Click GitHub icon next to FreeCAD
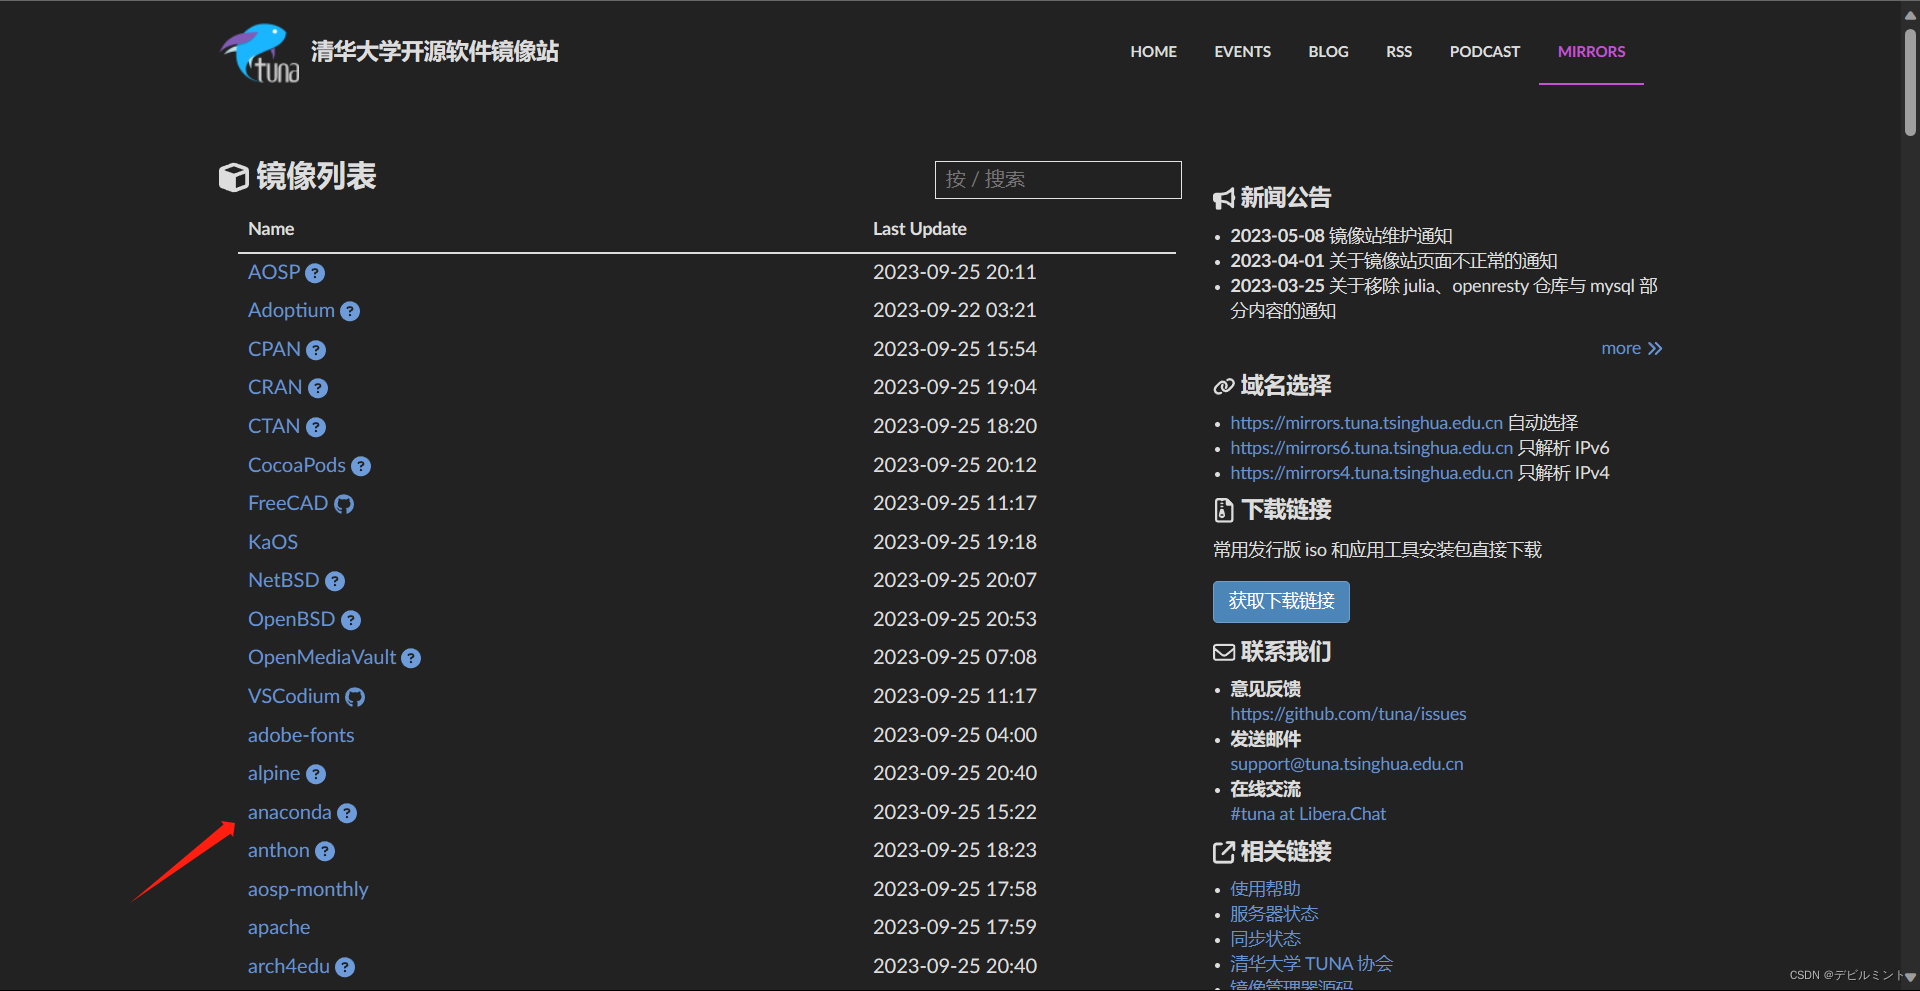The height and width of the screenshot is (991, 1920). coord(344,504)
